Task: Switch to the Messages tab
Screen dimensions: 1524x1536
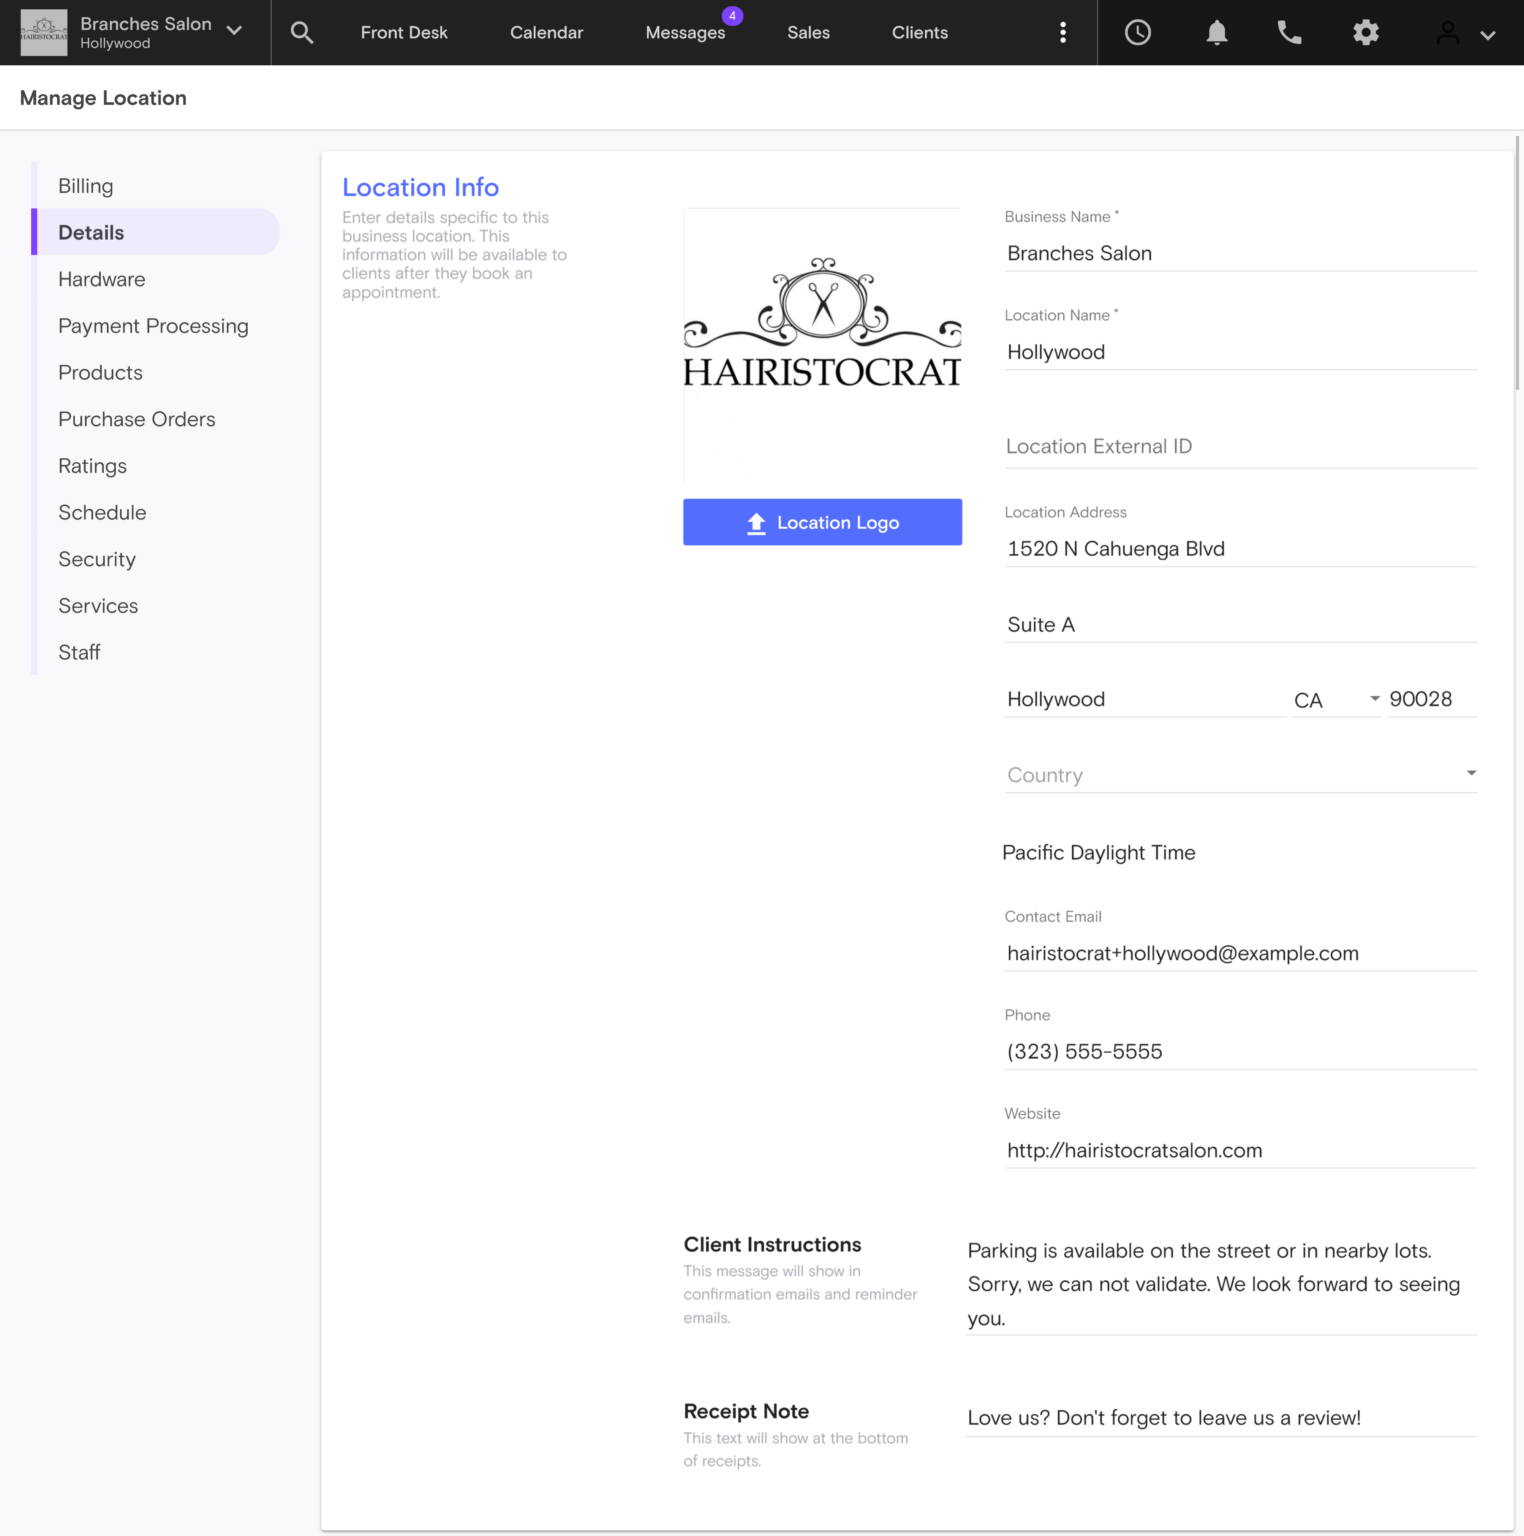Action: pyautogui.click(x=686, y=32)
